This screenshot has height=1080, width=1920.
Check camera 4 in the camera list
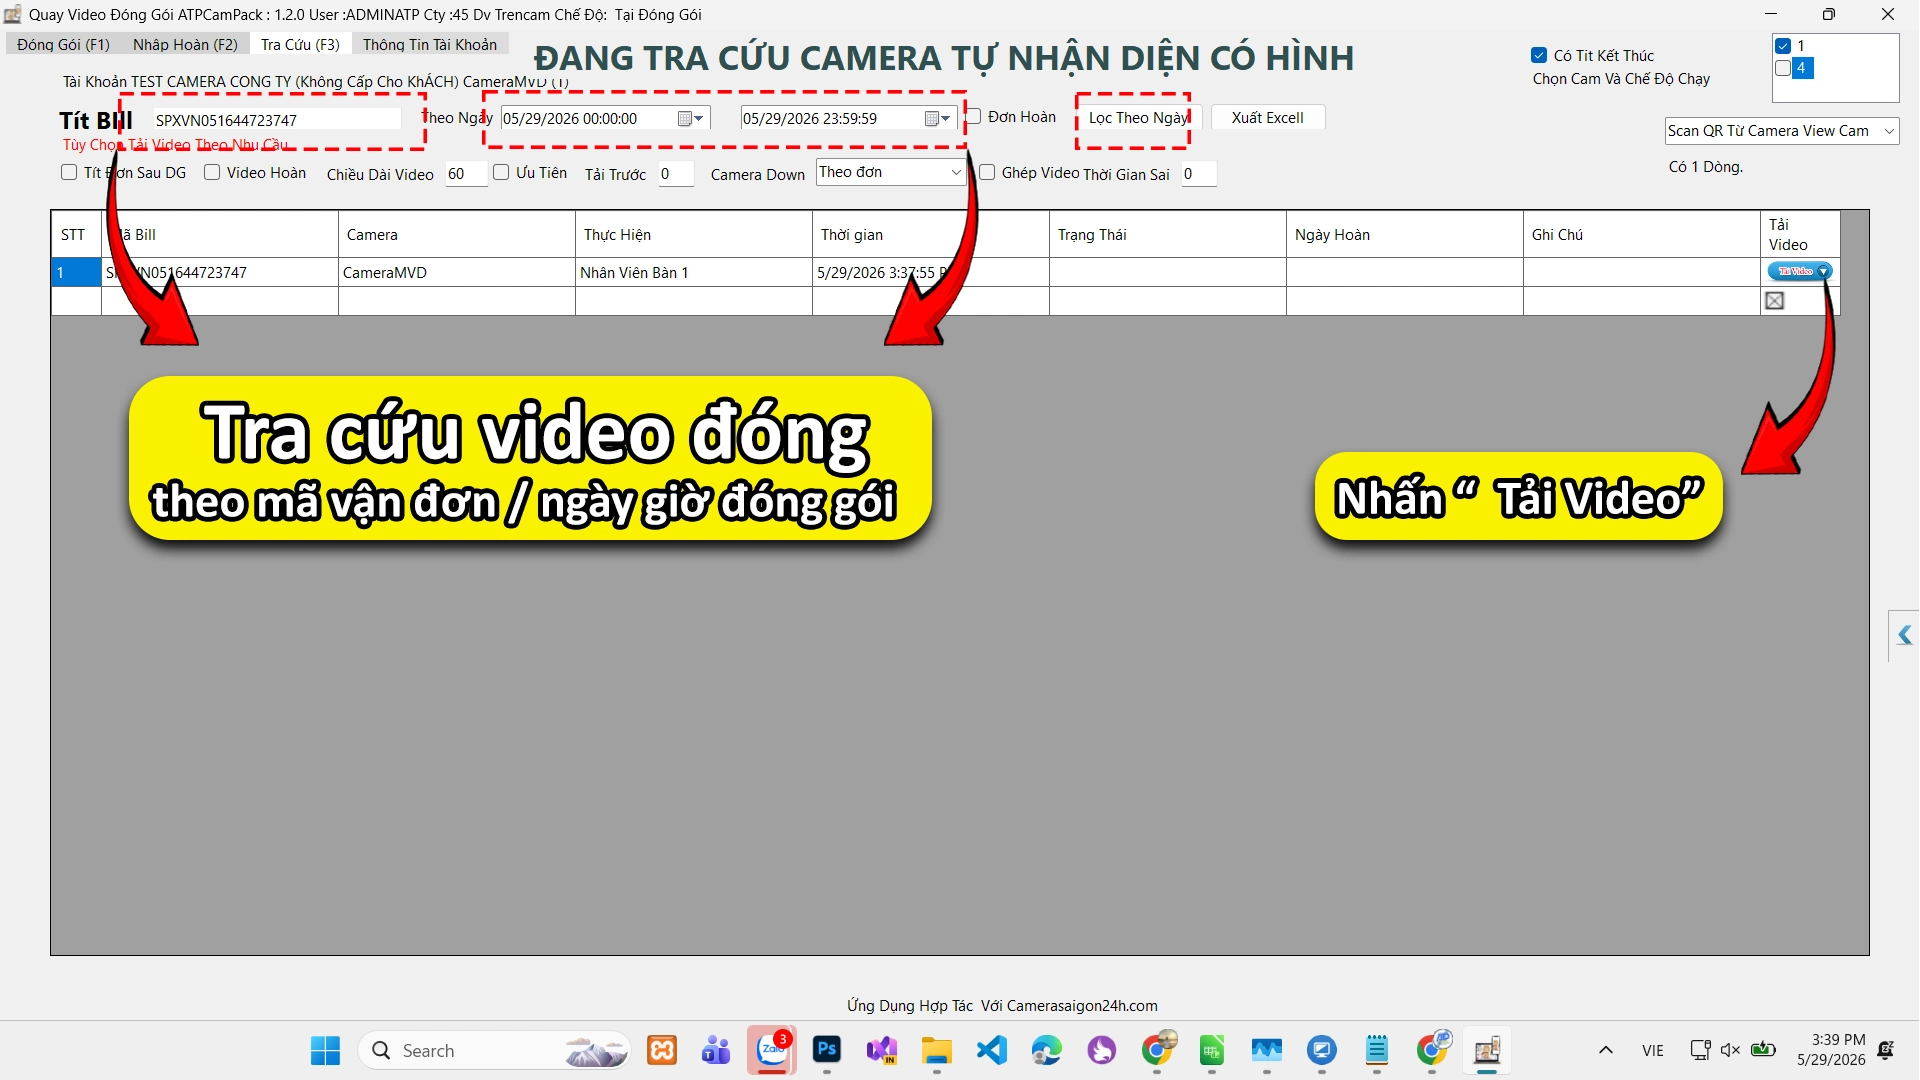tap(1783, 68)
